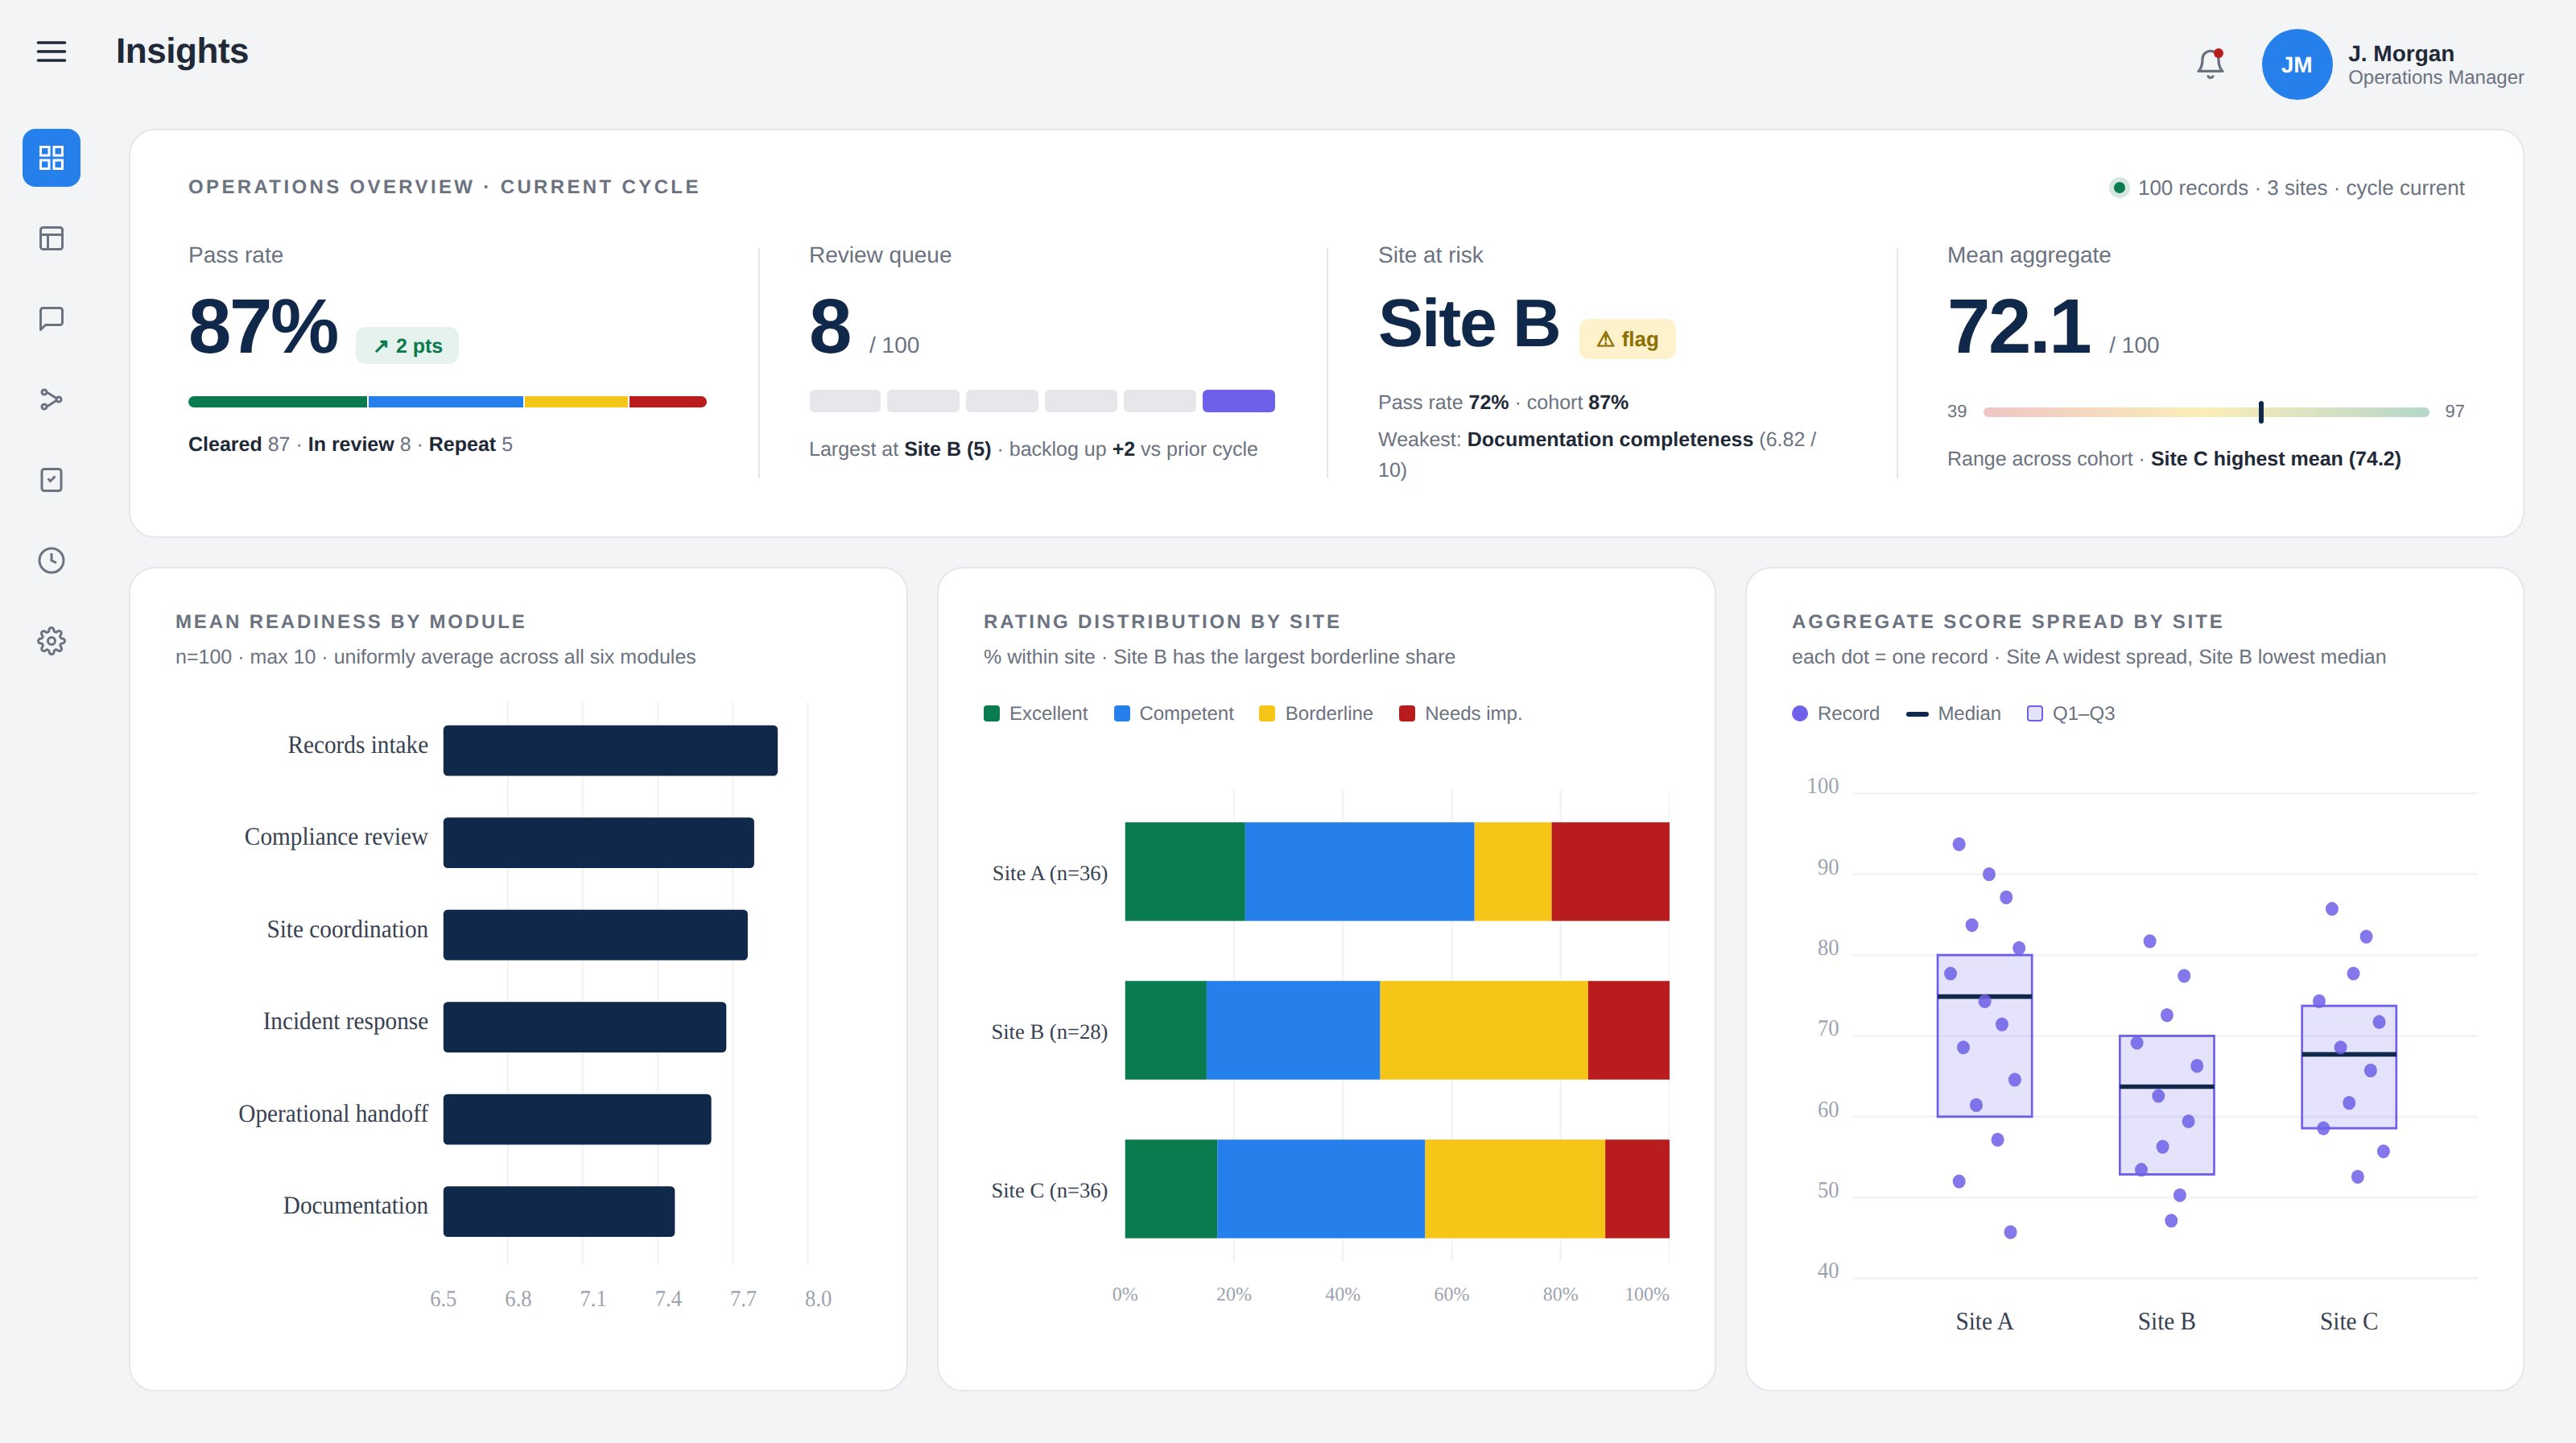Image resolution: width=2576 pixels, height=1443 pixels.
Task: Click the JM profile avatar
Action: (2296, 64)
